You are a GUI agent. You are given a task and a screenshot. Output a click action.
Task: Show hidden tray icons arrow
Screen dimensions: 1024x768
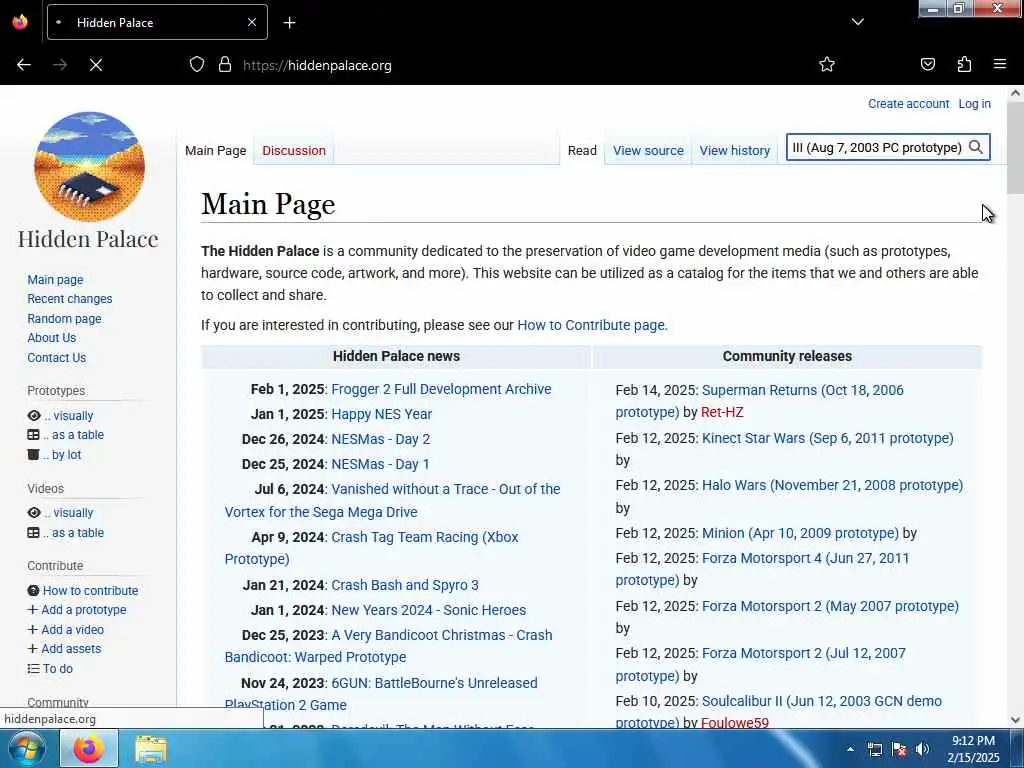point(850,749)
